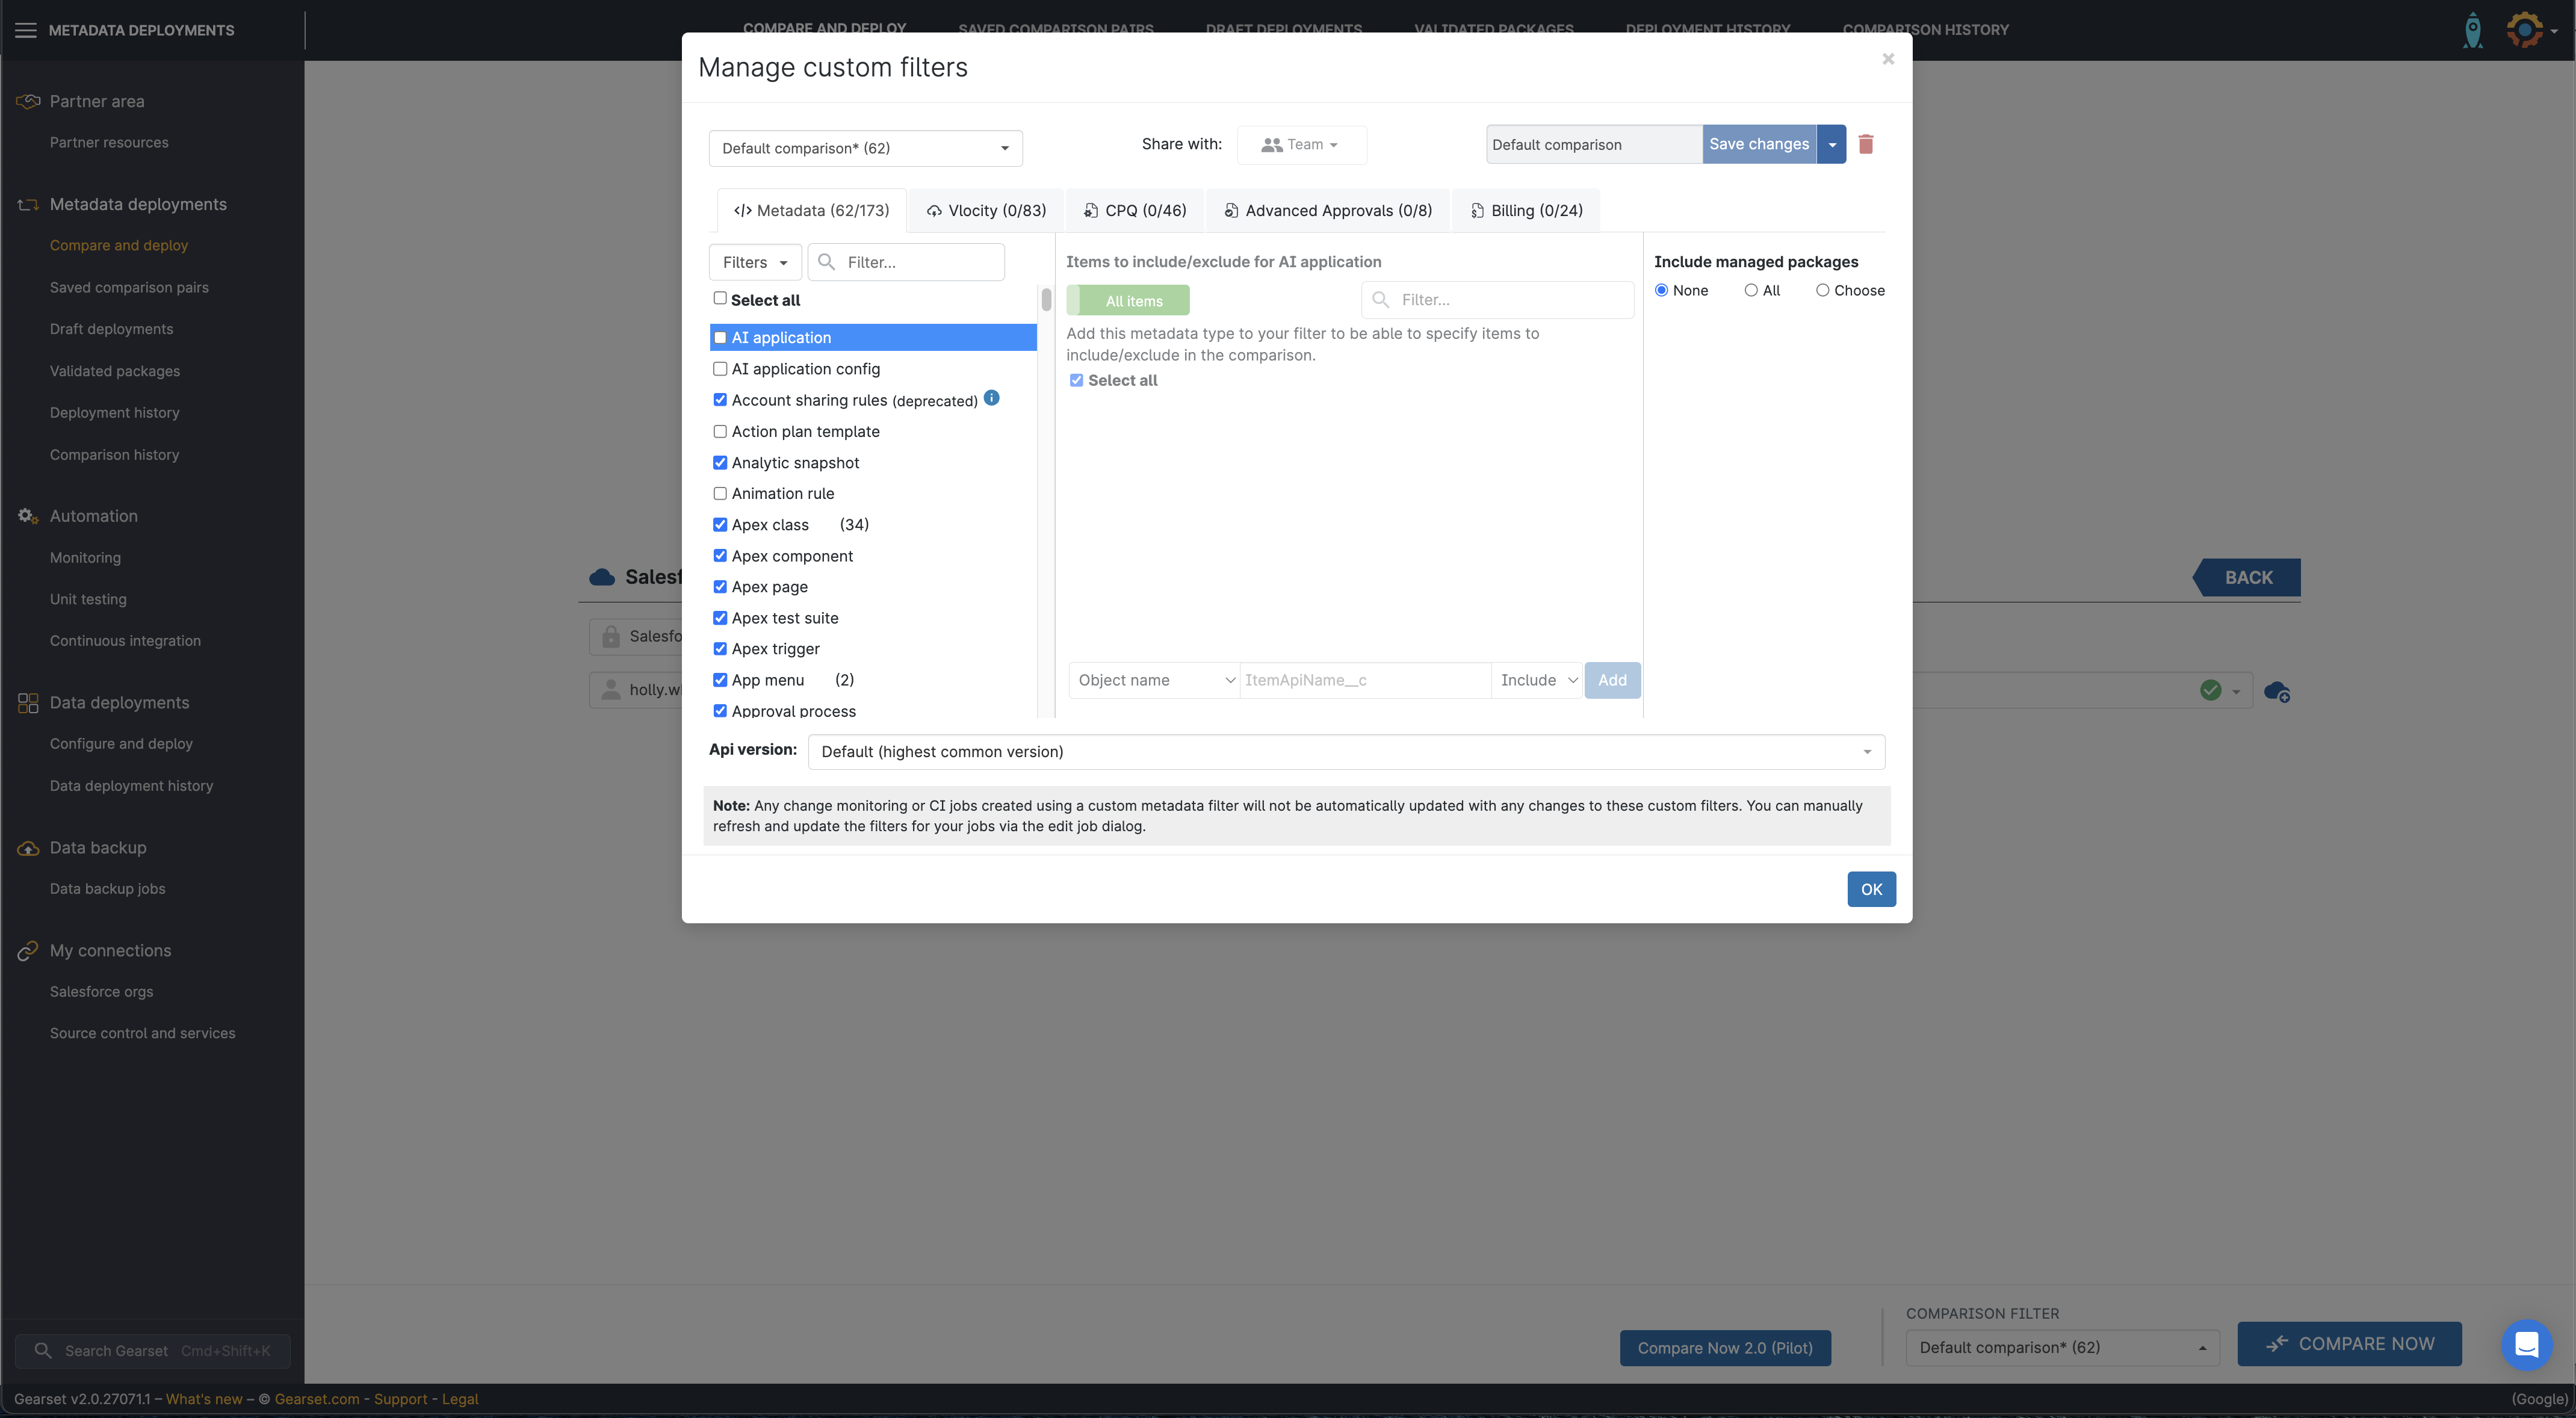Open the intercom chat bubble icon
The image size is (2576, 1418).
click(x=2526, y=1345)
